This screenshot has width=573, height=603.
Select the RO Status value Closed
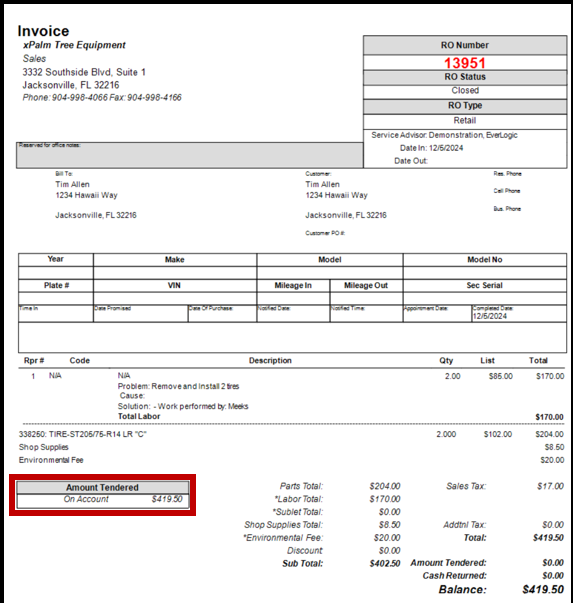465,90
